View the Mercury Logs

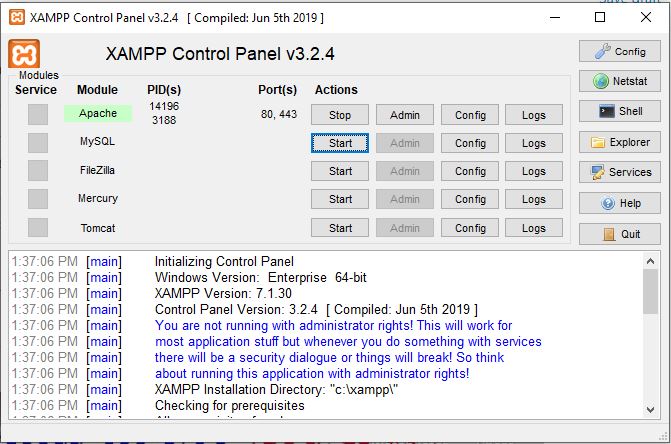534,199
